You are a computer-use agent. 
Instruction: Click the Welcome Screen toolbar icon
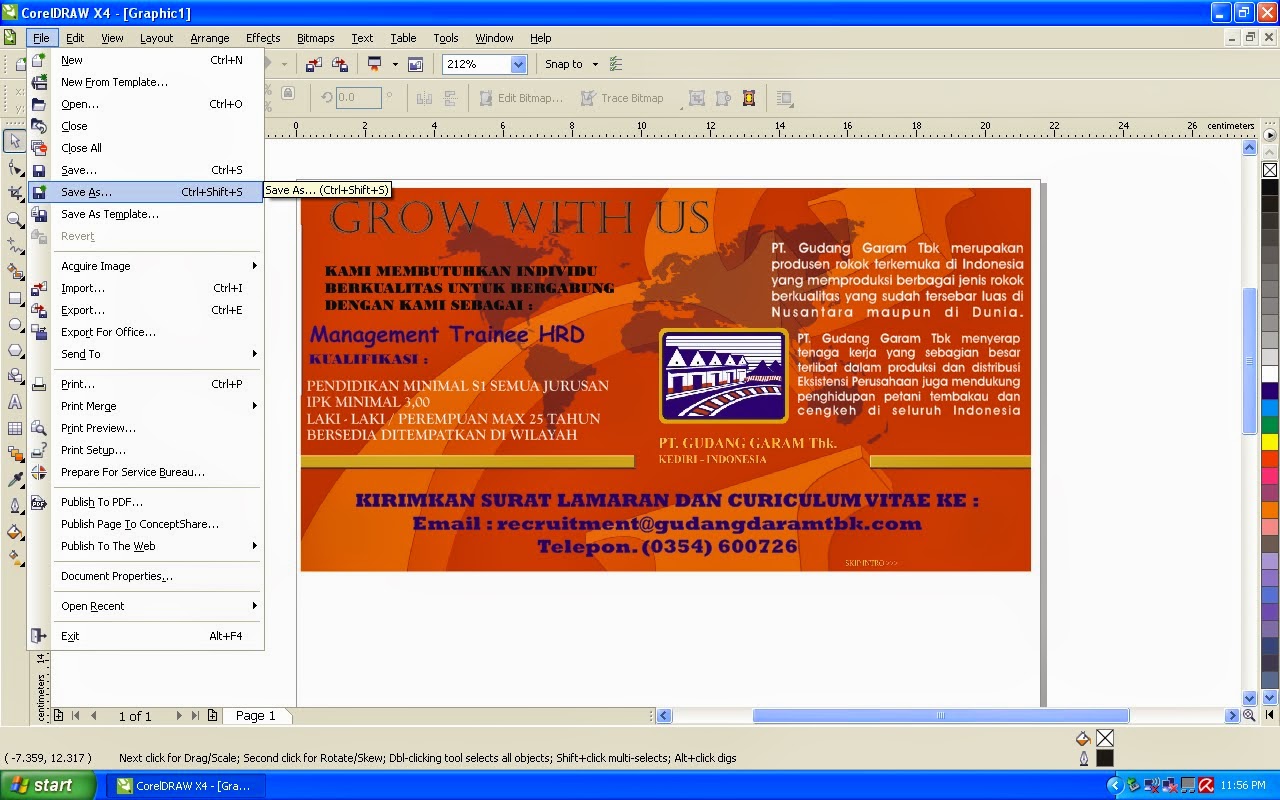coord(415,64)
